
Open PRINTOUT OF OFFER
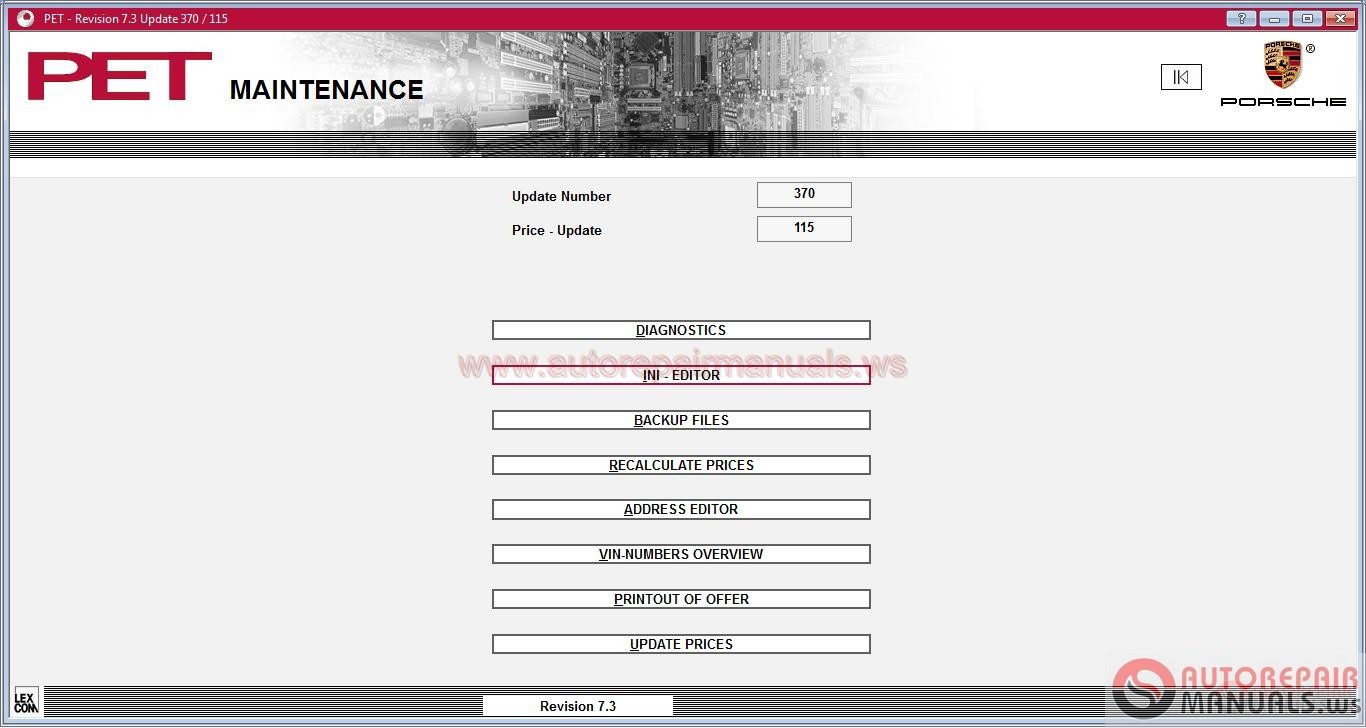681,599
